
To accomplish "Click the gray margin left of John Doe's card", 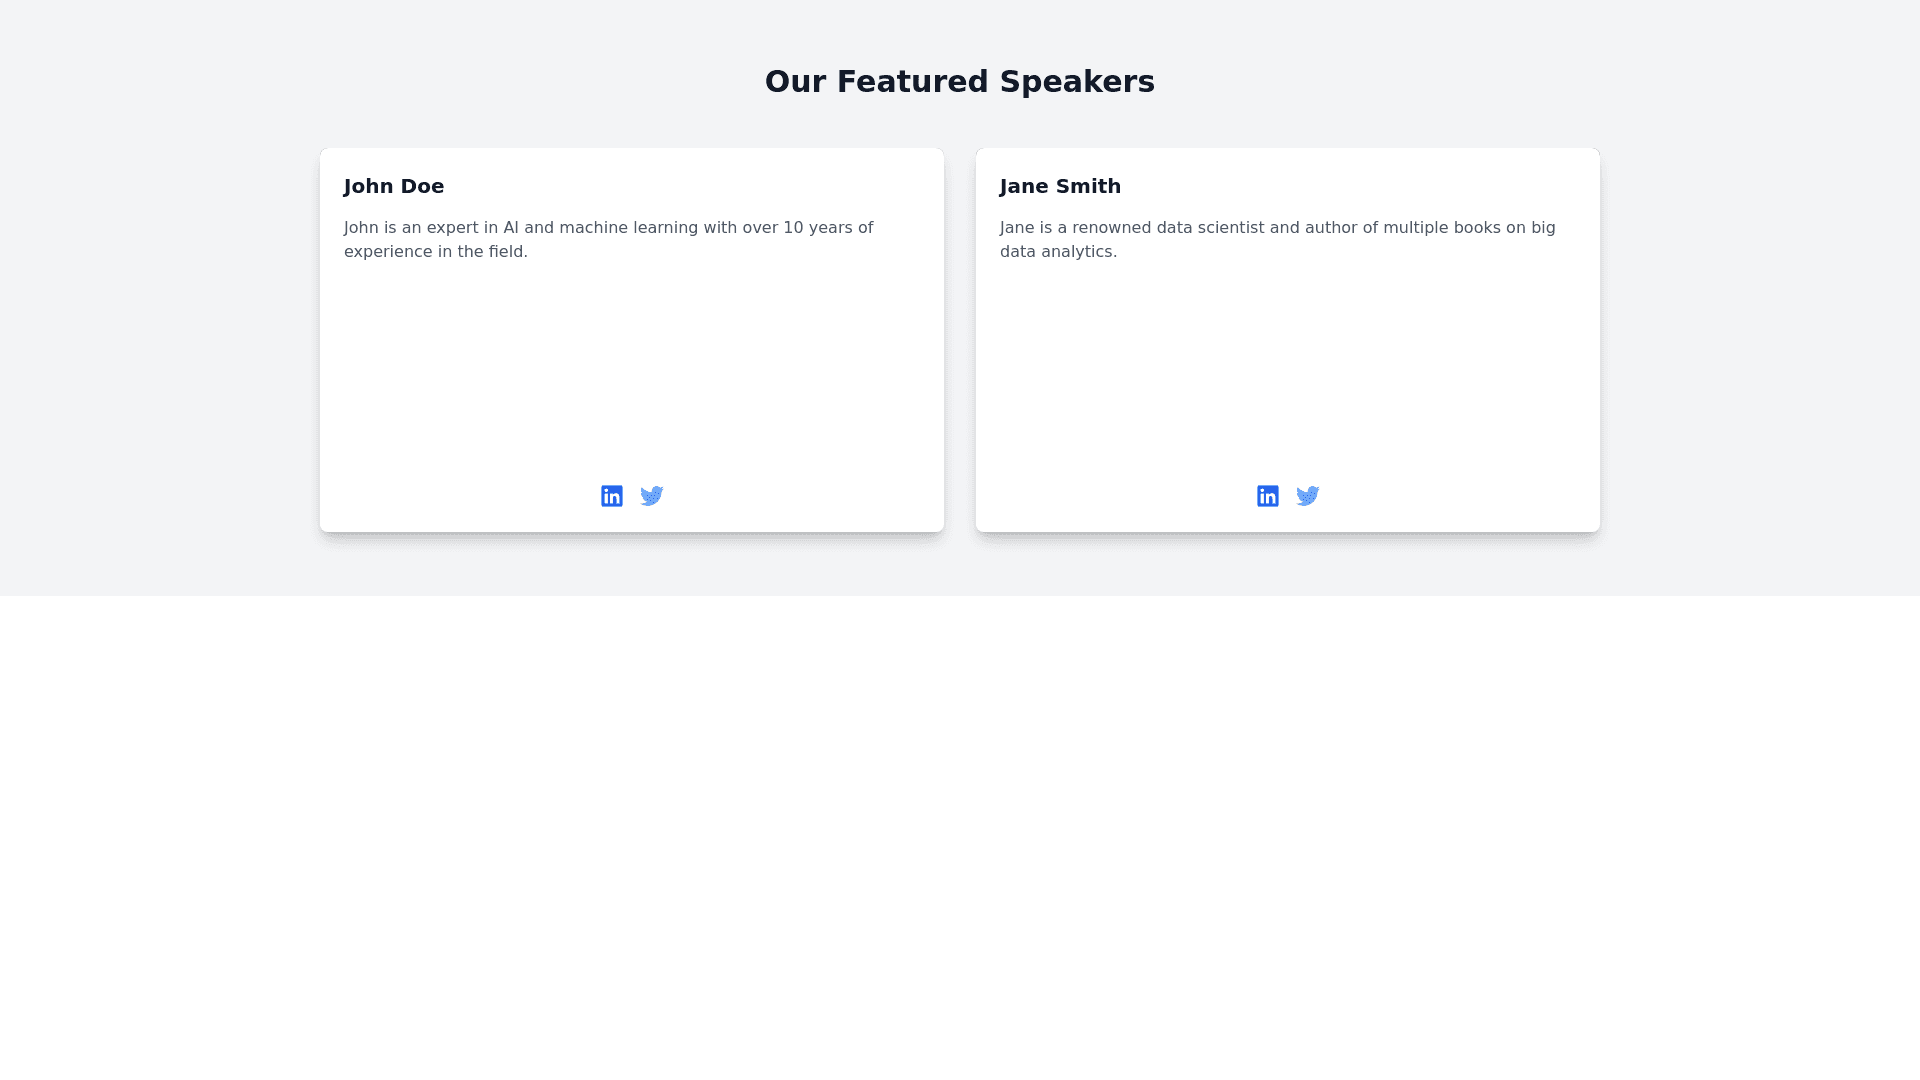I will click(160, 340).
